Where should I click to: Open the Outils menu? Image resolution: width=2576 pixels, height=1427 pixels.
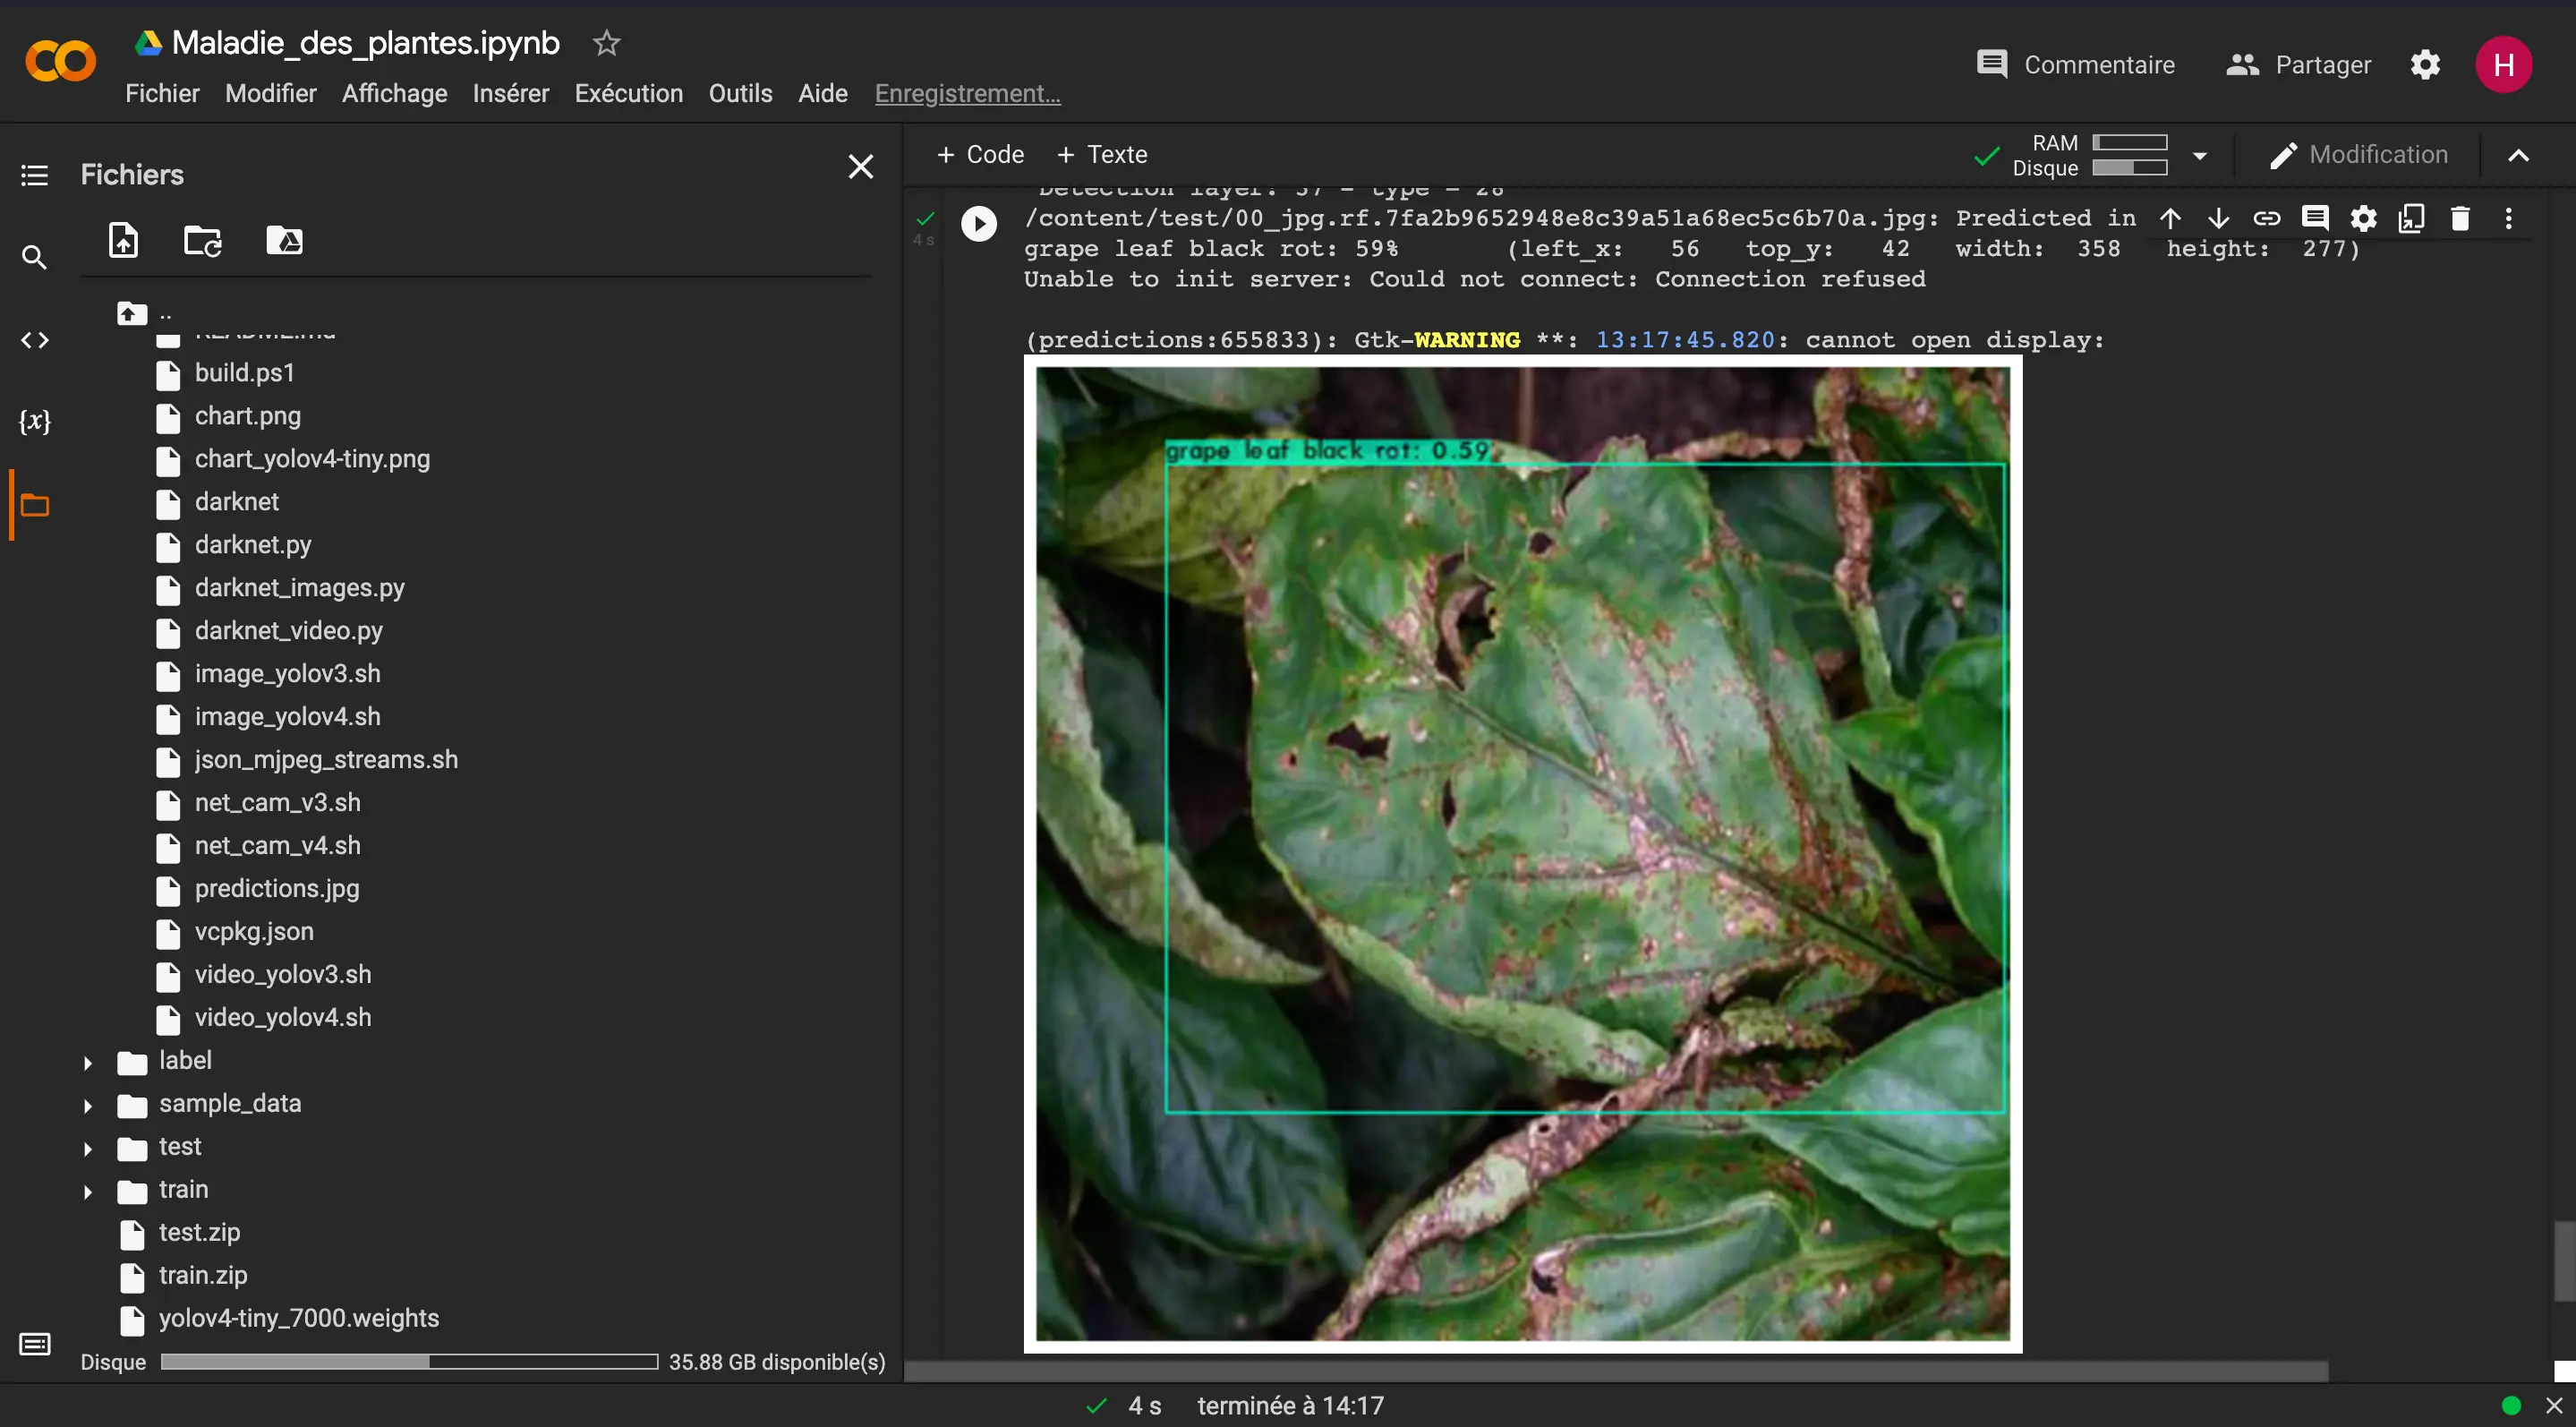(740, 93)
